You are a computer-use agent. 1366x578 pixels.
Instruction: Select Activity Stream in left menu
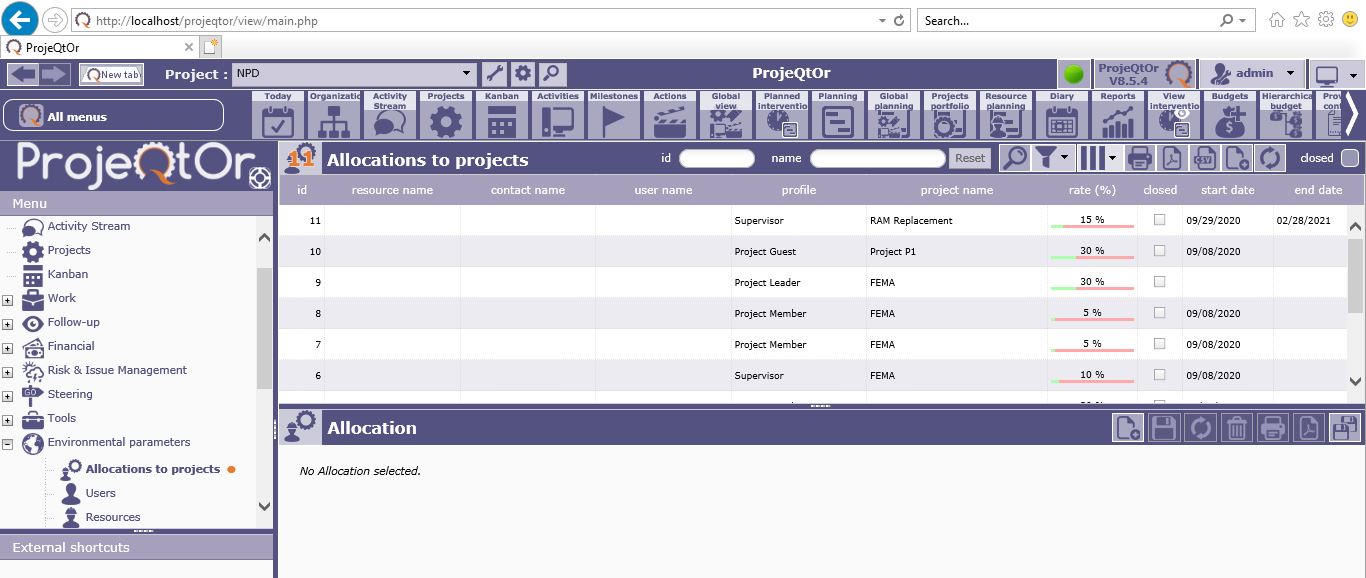pos(88,226)
